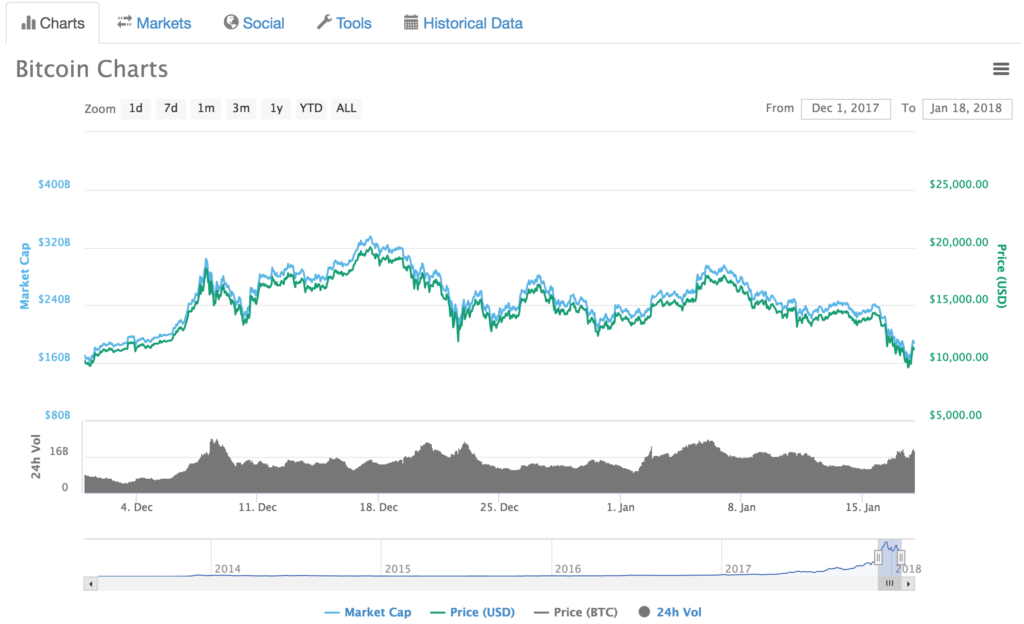
Task: Click the $25,000.00 price axis label
Action: coord(959,185)
